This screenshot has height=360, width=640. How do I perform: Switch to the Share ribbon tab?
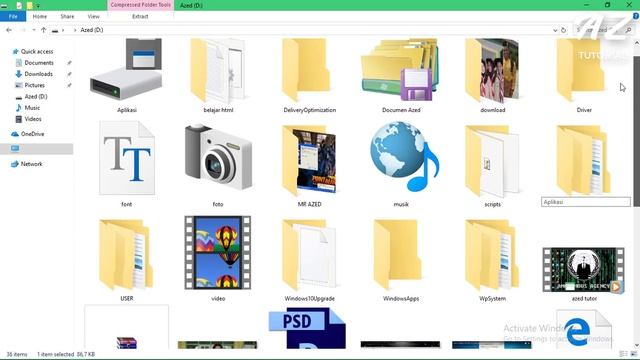point(67,16)
